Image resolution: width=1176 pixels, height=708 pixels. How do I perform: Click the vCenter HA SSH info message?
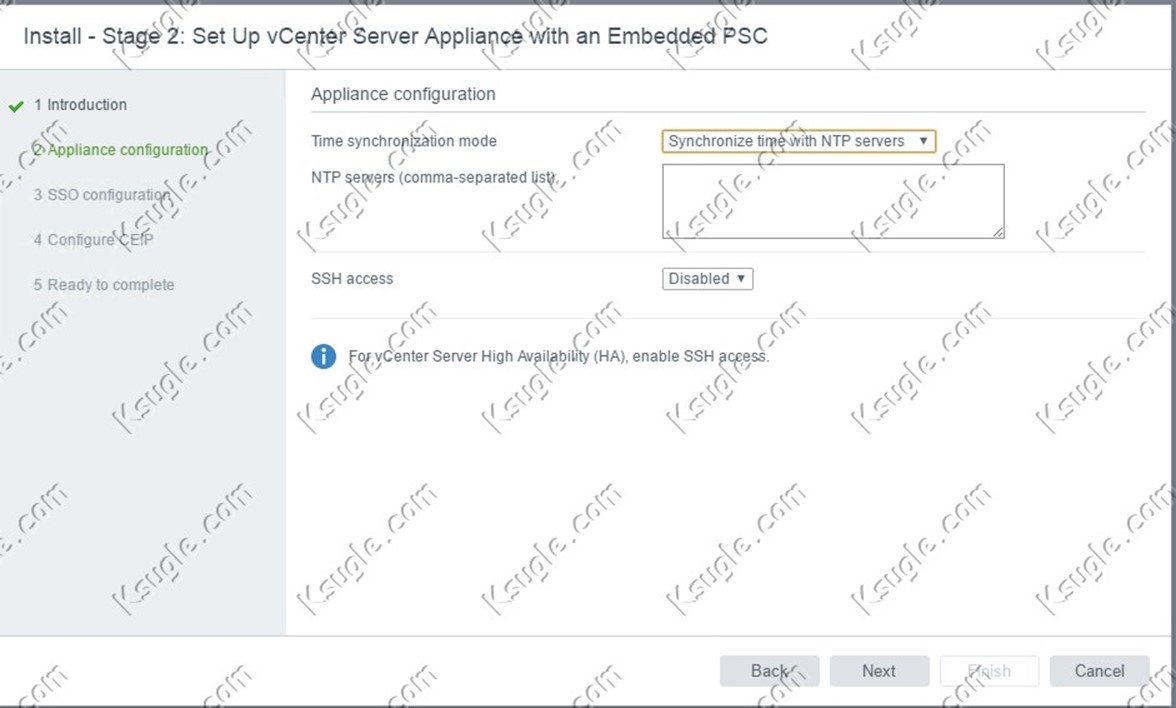click(559, 356)
